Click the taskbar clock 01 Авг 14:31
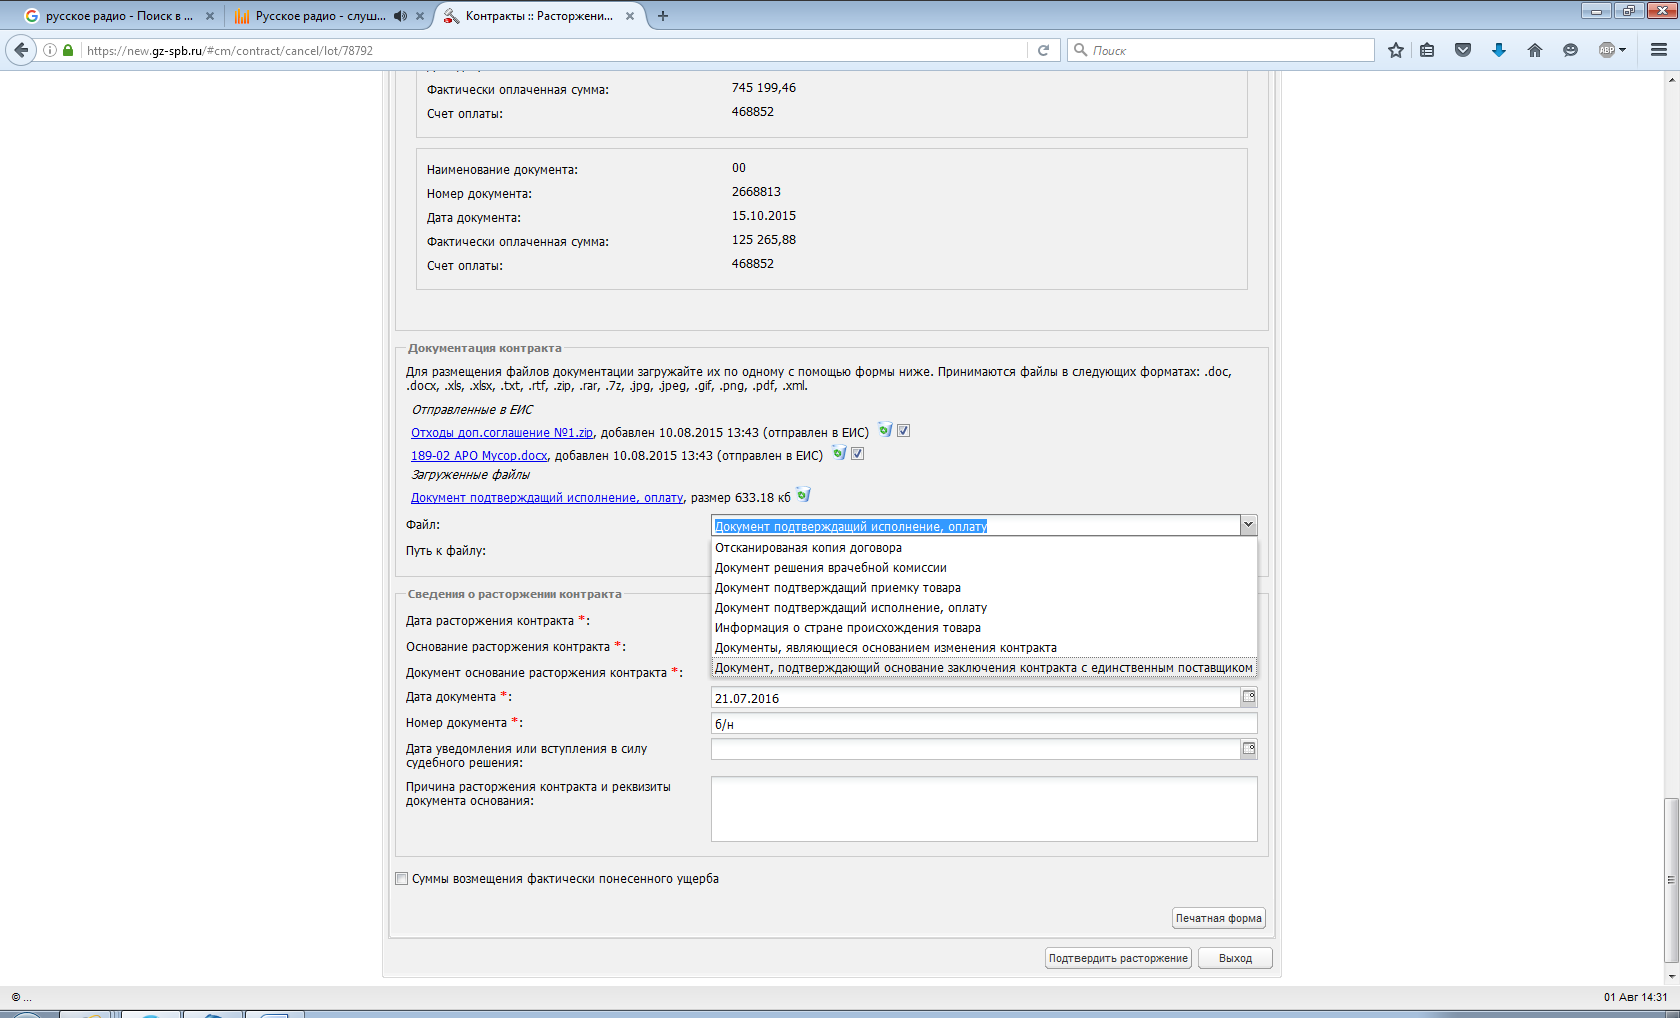1680x1018 pixels. (x=1636, y=997)
